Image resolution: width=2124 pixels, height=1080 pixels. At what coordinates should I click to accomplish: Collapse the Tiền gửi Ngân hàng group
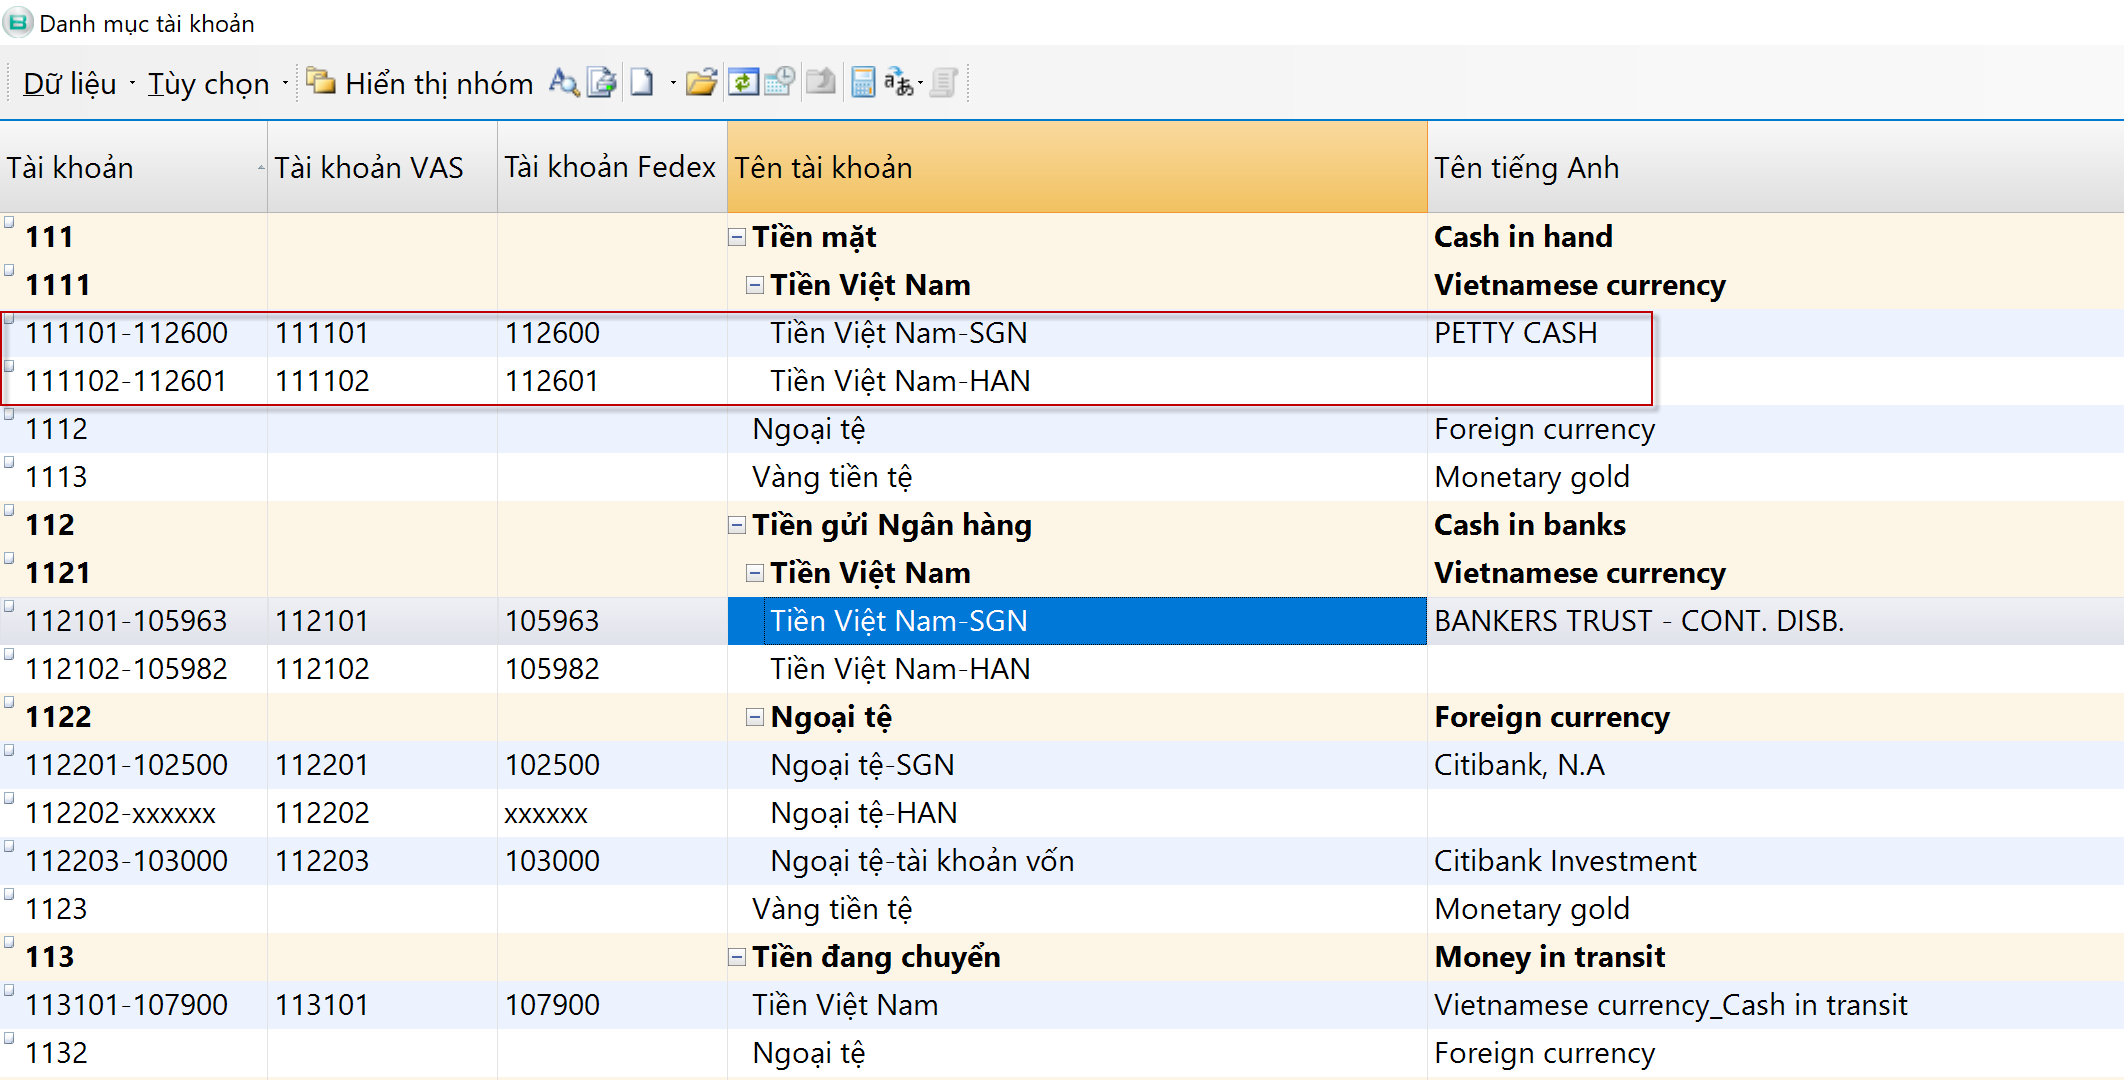(737, 525)
